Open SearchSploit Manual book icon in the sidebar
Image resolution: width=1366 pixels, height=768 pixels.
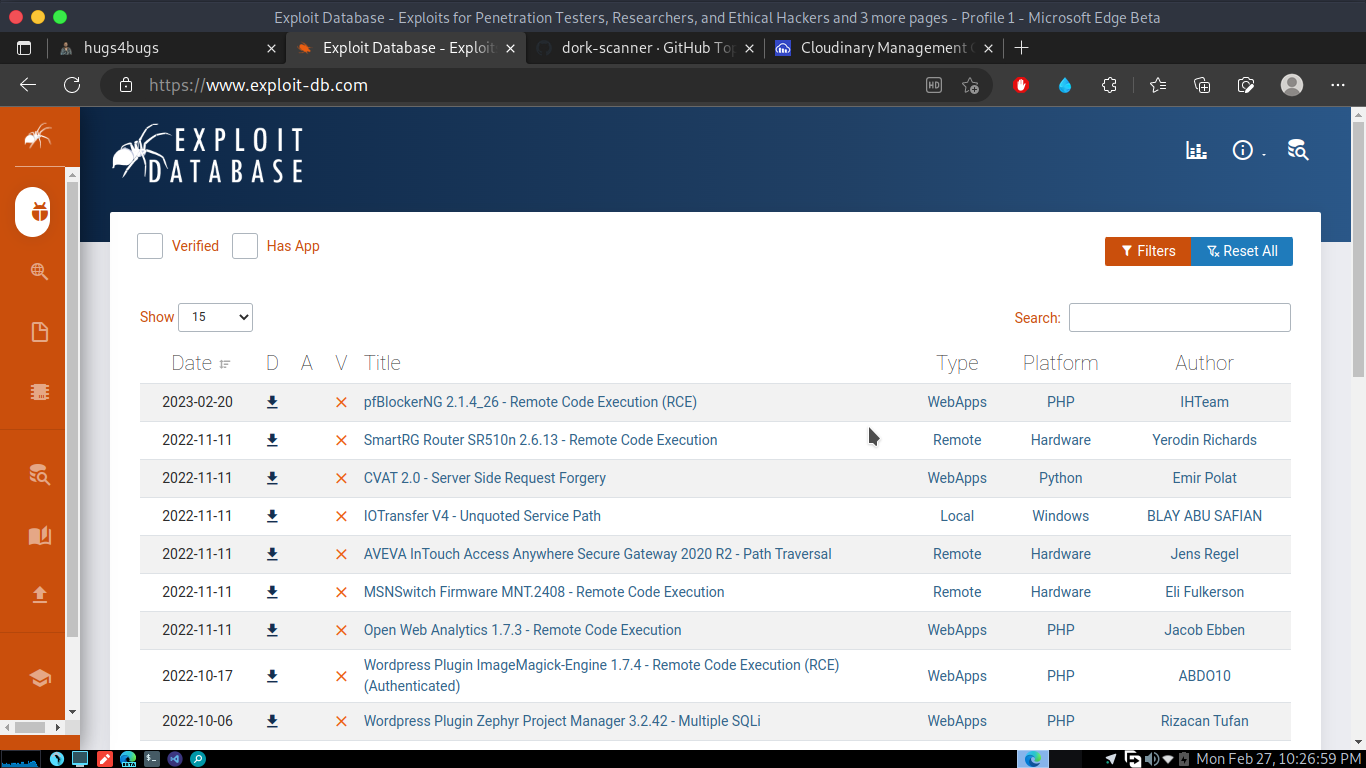39,535
